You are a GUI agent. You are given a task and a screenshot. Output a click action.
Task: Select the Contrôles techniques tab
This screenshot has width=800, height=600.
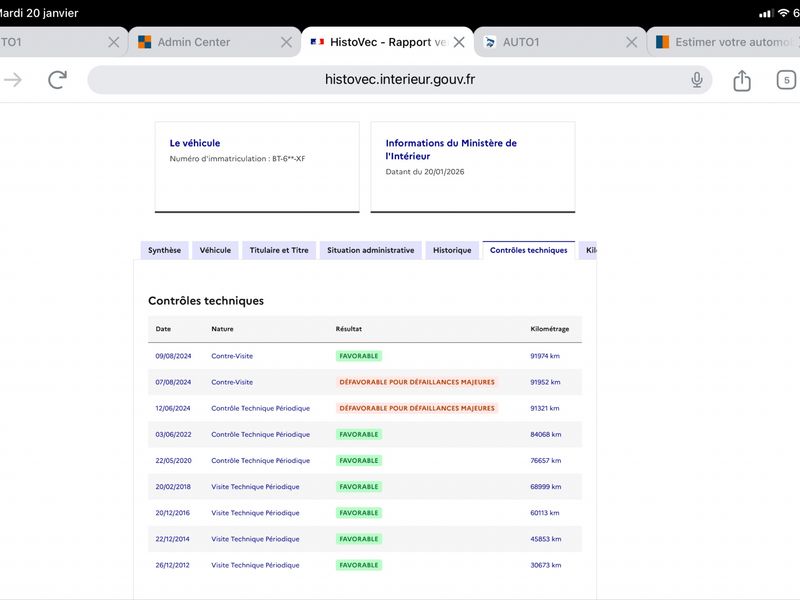[x=528, y=250]
